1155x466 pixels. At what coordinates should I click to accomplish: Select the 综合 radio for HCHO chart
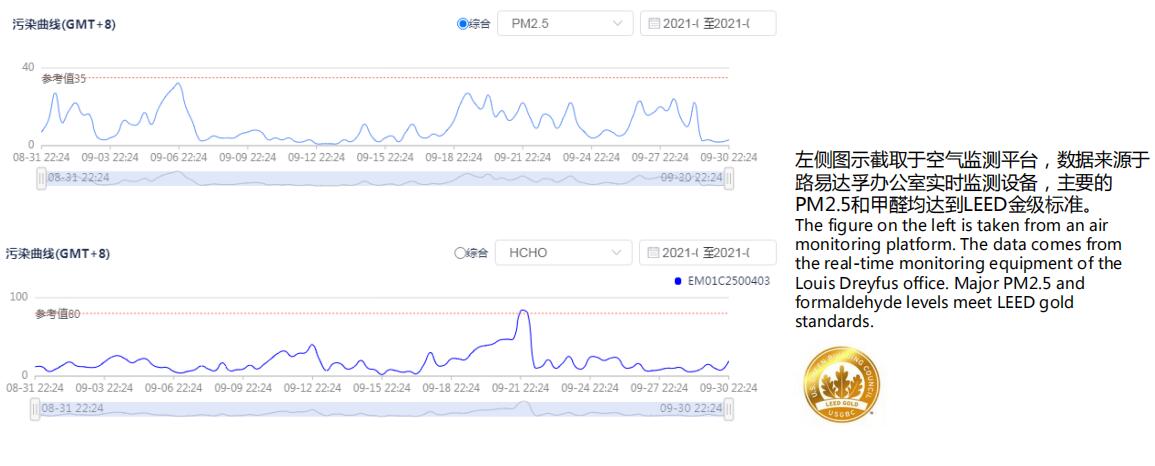tap(462, 253)
